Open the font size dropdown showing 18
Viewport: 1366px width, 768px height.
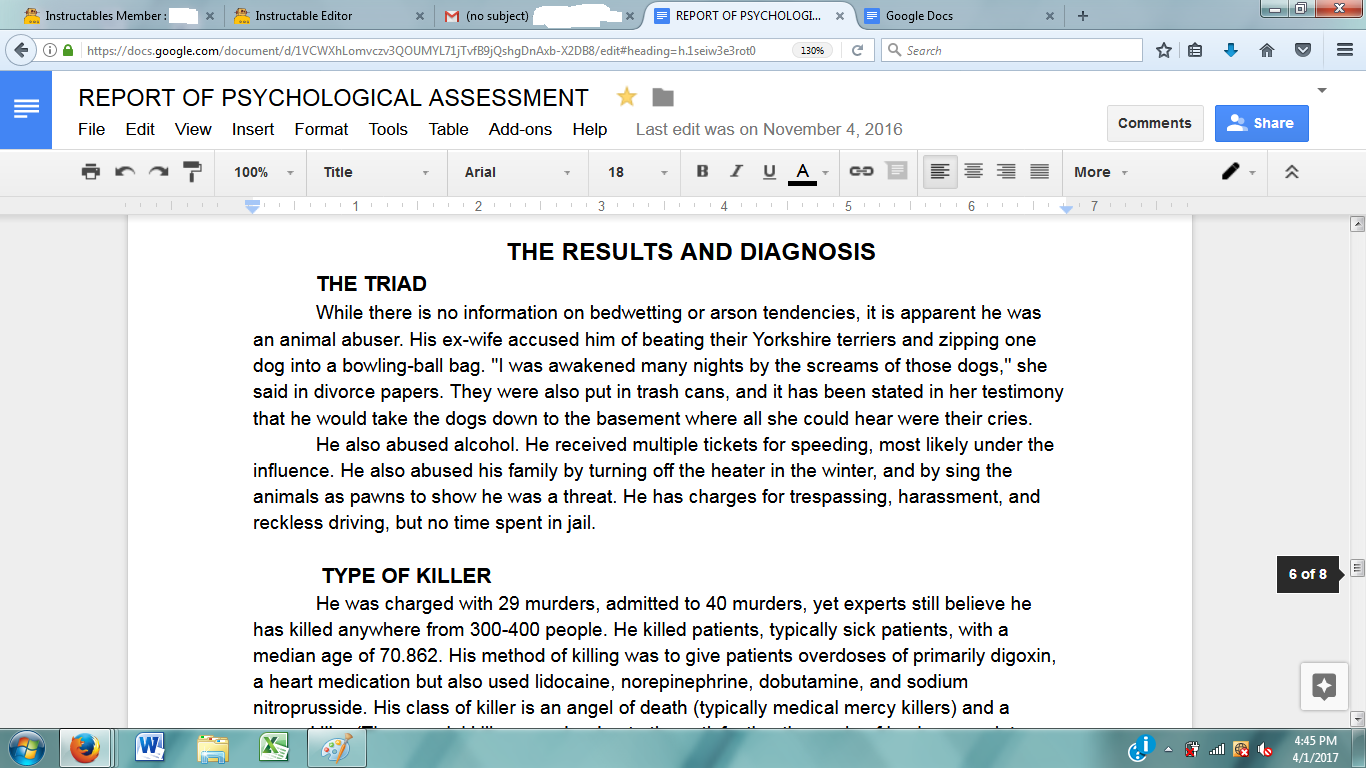tap(636, 171)
